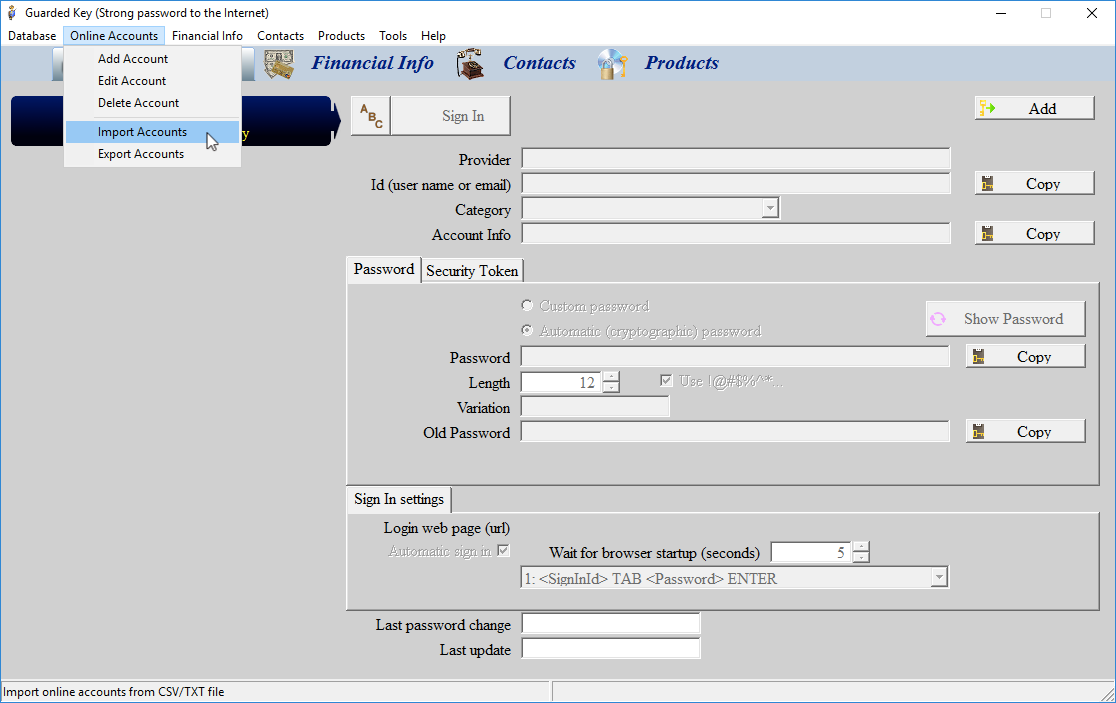This screenshot has height=703, width=1116.
Task: Open the Contacts menu
Action: pyautogui.click(x=280, y=36)
